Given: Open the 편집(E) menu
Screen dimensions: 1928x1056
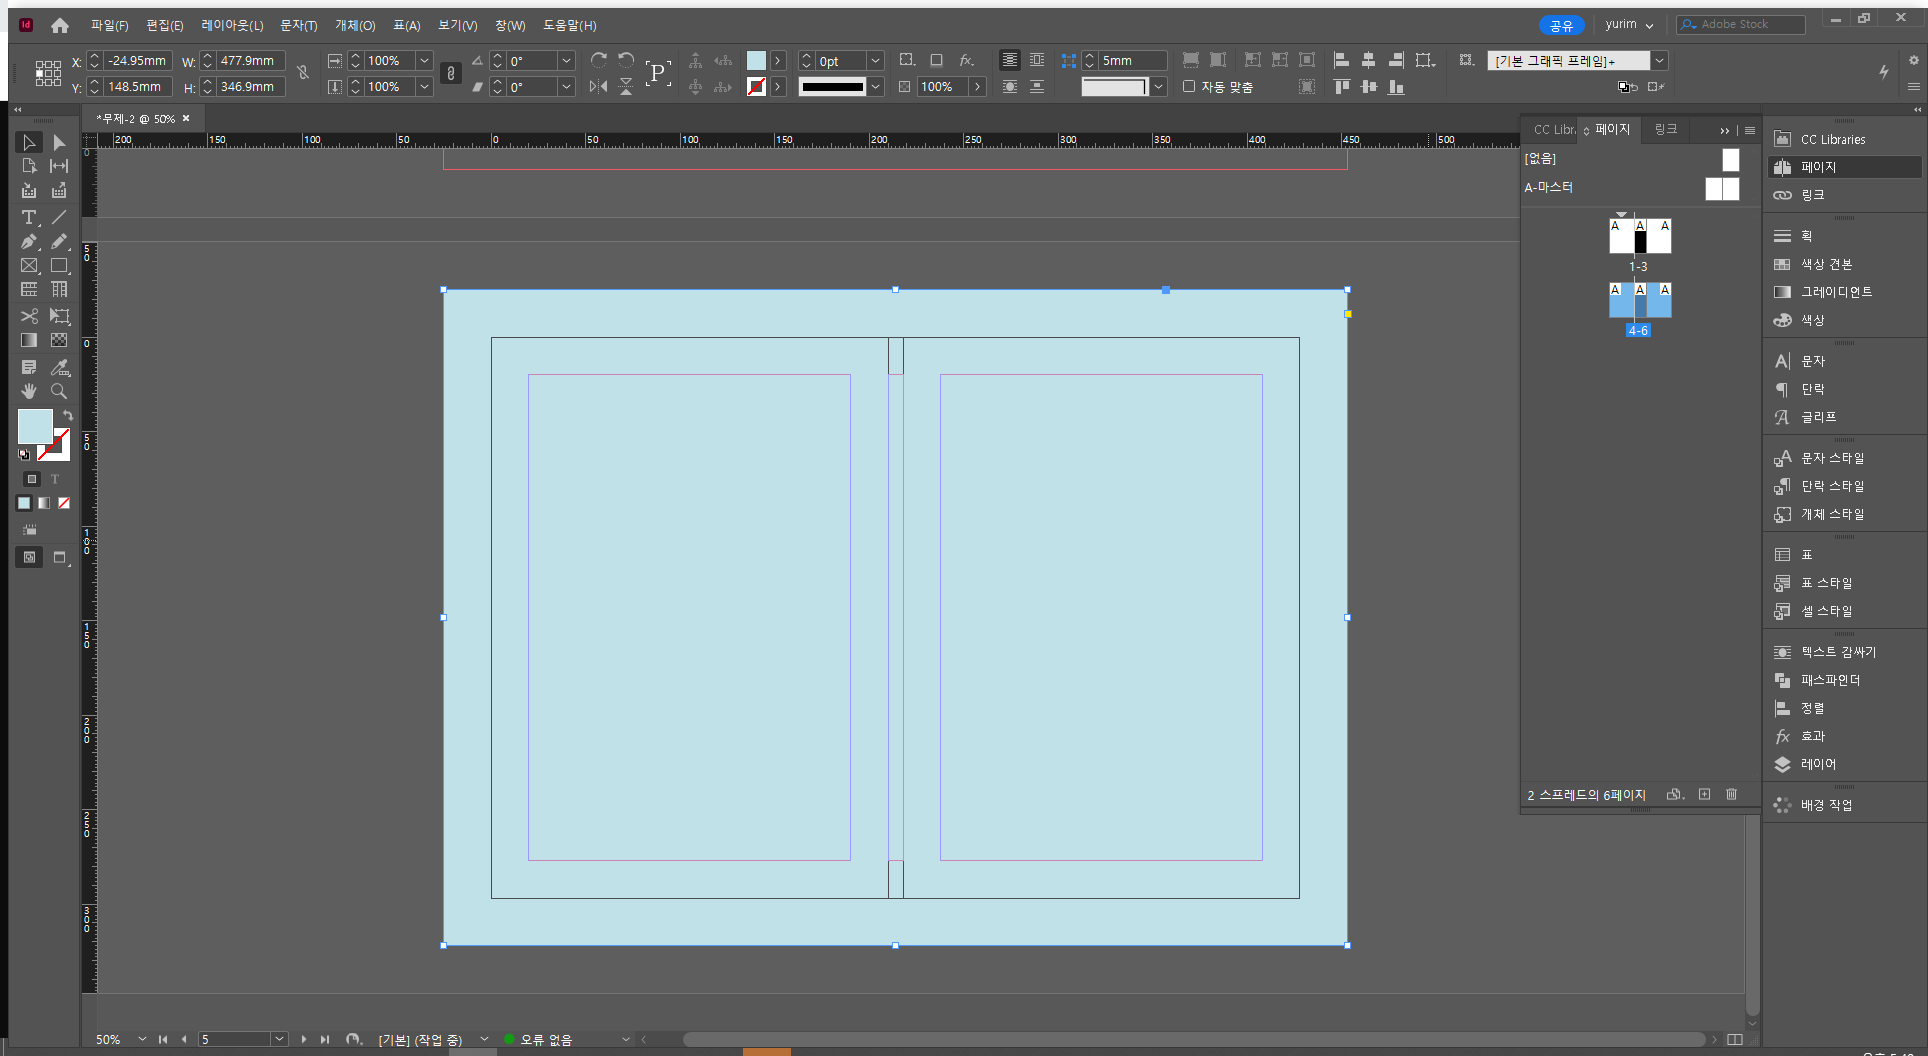Looking at the screenshot, I should coord(164,25).
